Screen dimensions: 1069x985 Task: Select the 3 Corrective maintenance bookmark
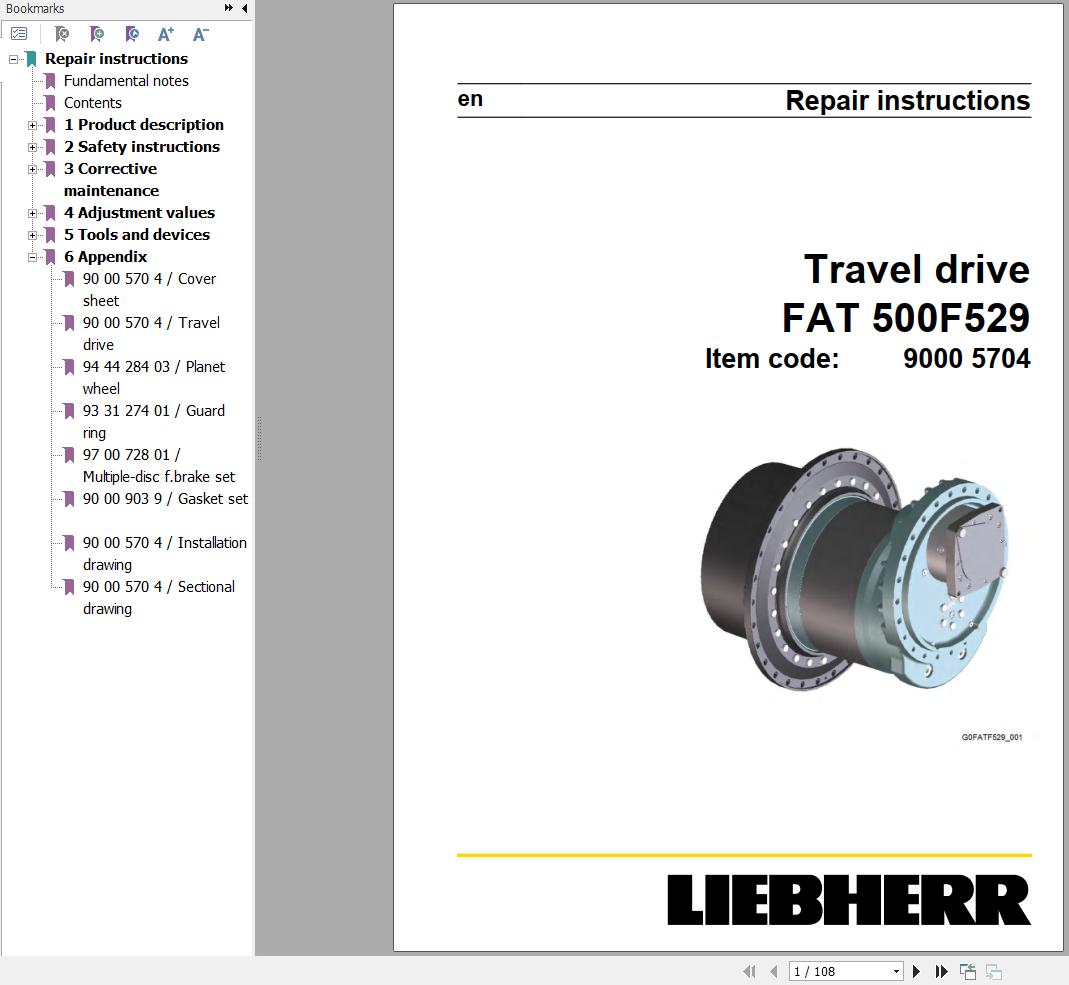[x=111, y=179]
